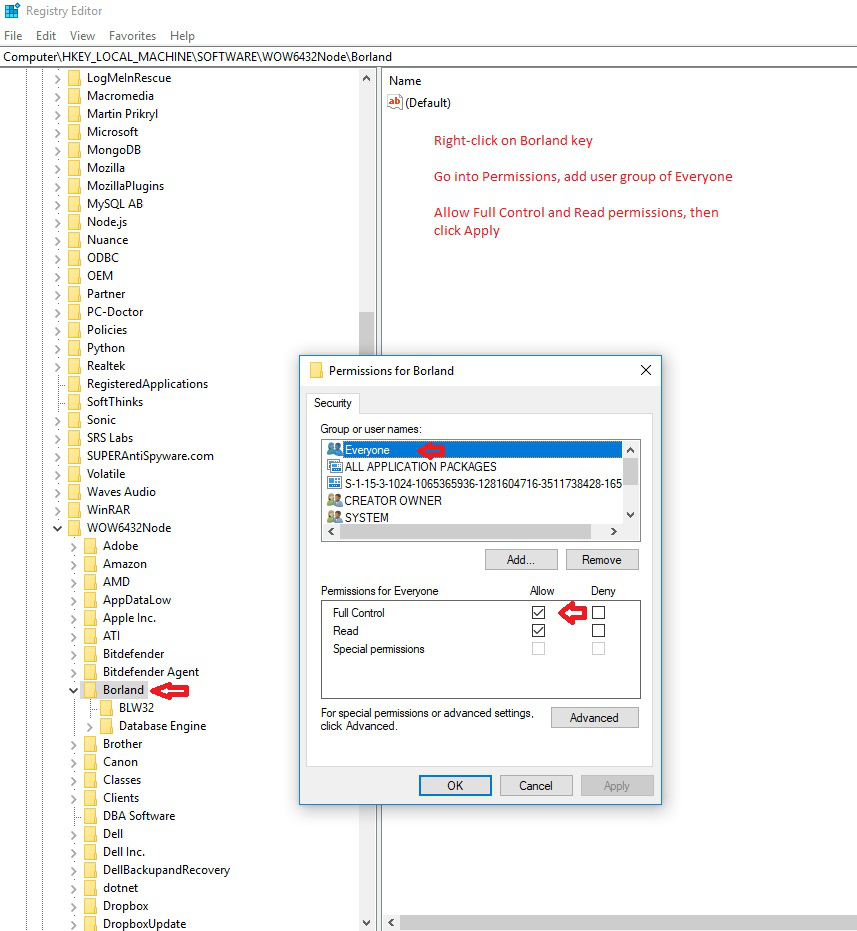Click the CREATOR OWNER user icon
Image resolution: width=857 pixels, height=931 pixels.
[334, 500]
